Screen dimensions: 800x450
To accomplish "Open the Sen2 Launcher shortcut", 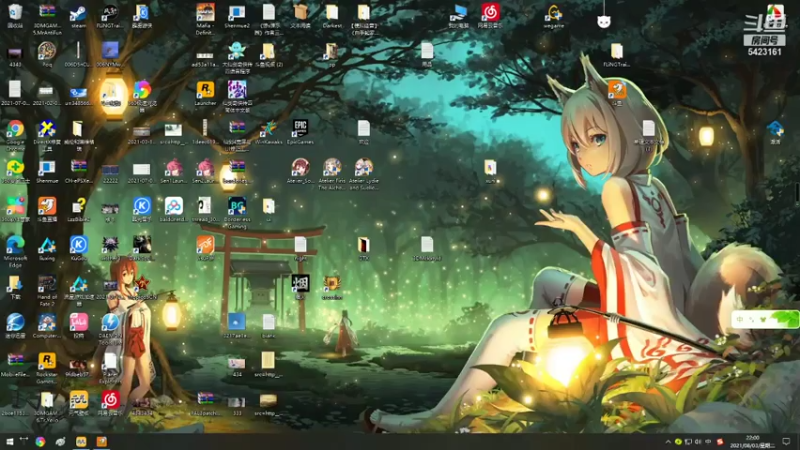I will 205,171.
